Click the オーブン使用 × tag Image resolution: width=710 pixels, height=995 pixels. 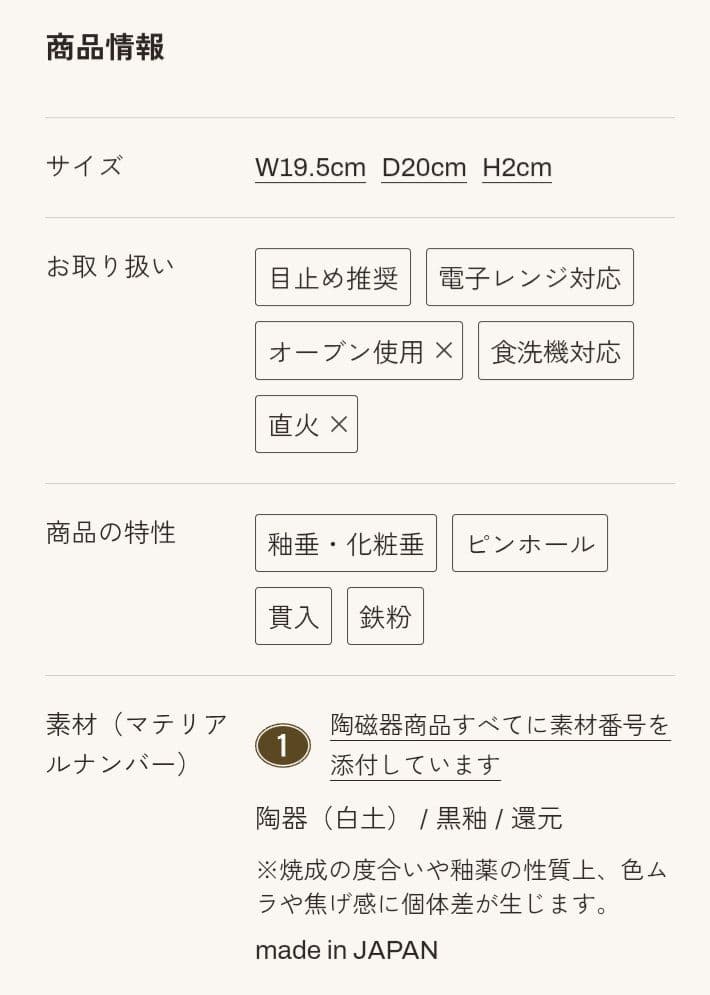pyautogui.click(x=359, y=351)
